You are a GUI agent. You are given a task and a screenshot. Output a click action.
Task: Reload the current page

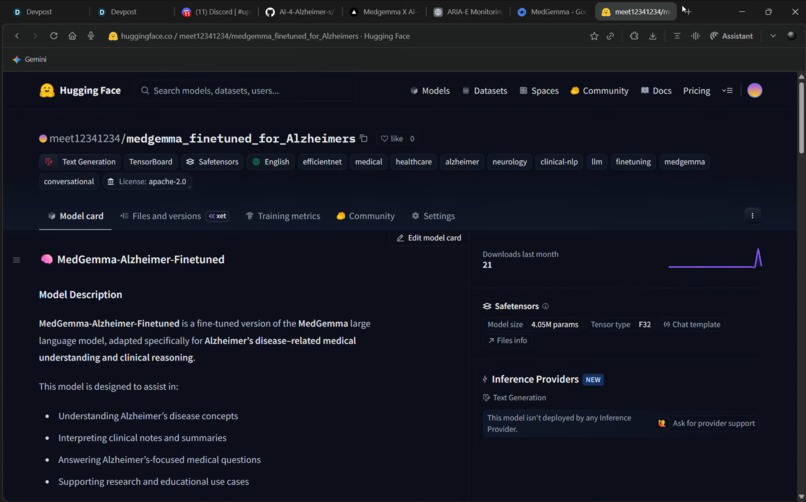[53, 36]
